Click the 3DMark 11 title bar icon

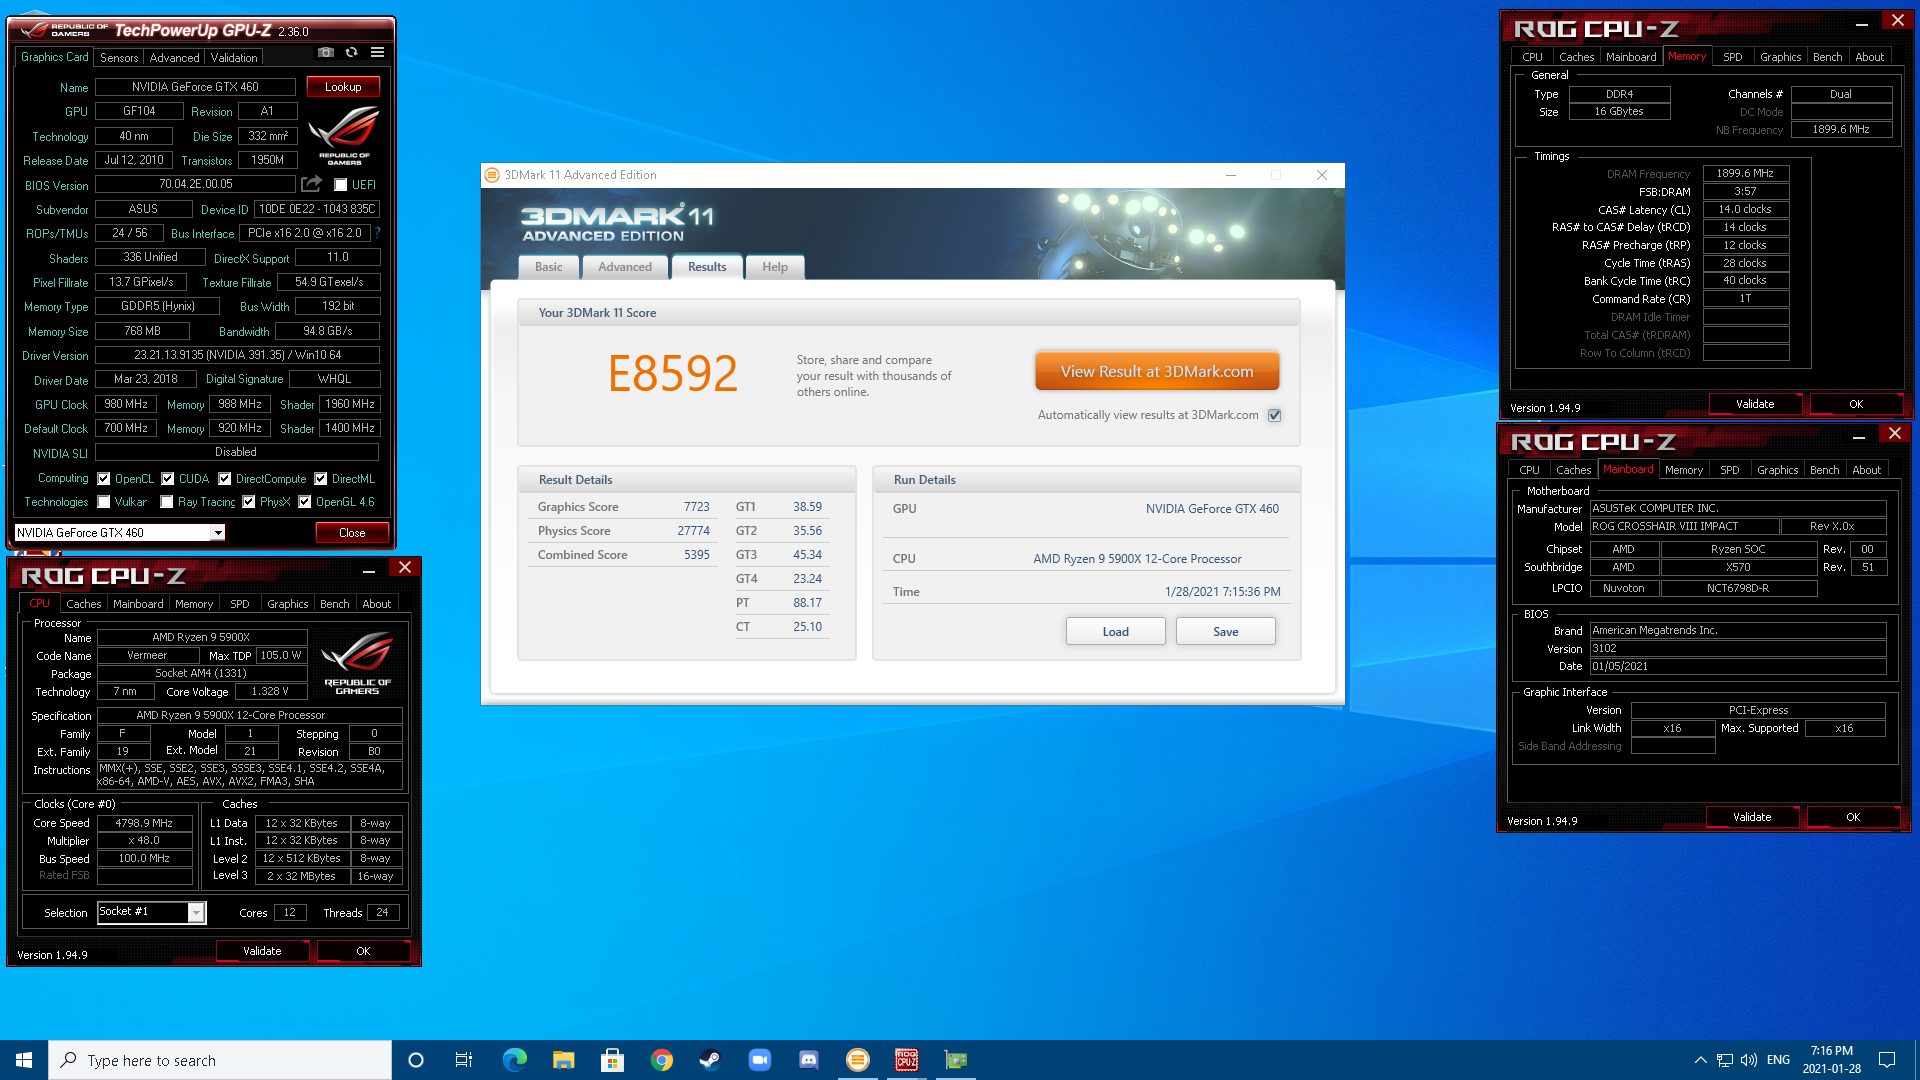[x=492, y=175]
